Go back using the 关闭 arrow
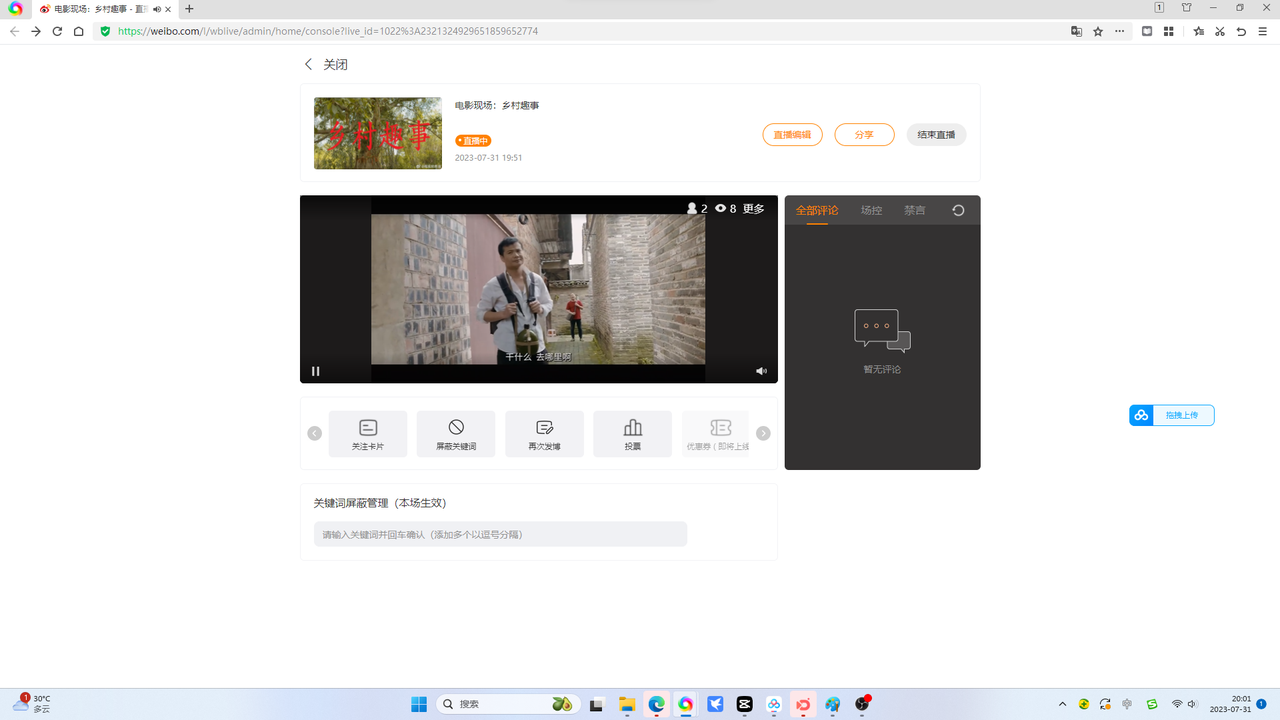1280x720 pixels. point(309,64)
